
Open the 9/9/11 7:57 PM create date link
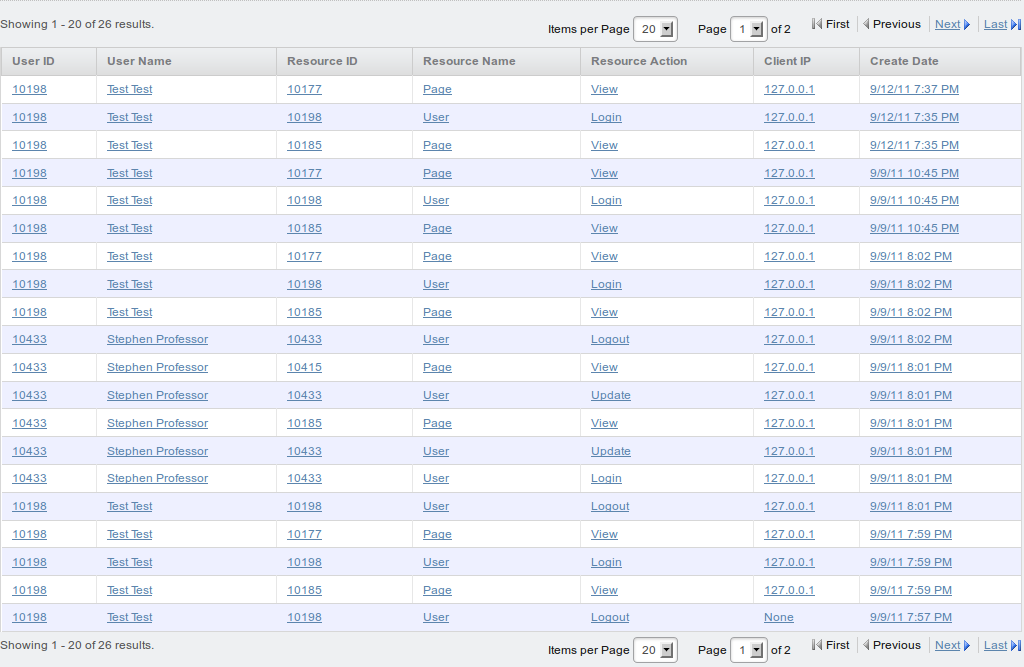coord(910,618)
